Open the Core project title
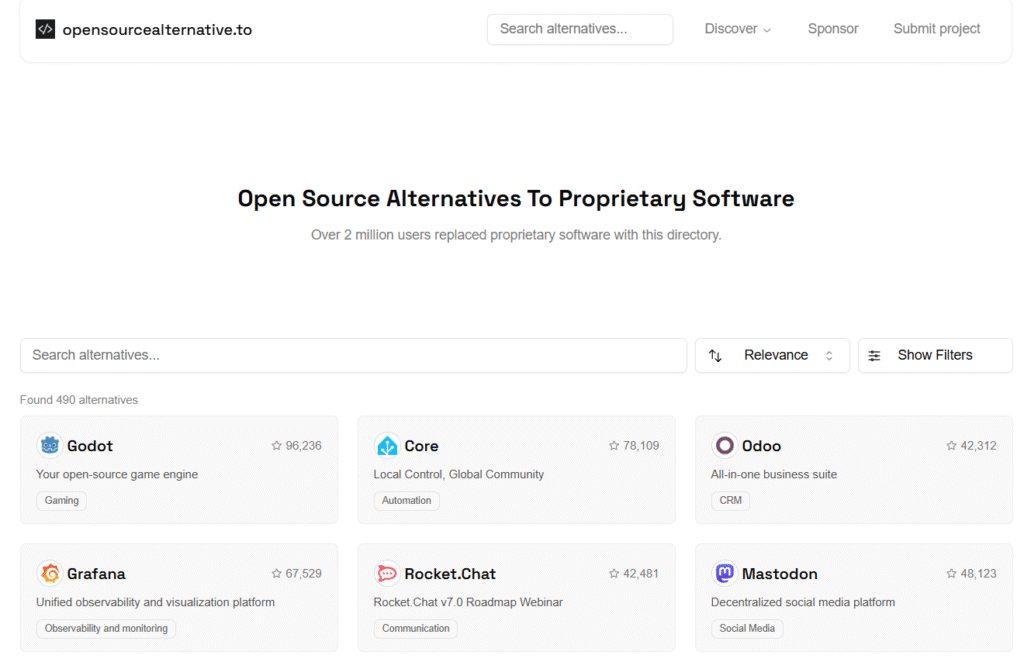The height and width of the screenshot is (662, 1024). pyautogui.click(x=421, y=446)
